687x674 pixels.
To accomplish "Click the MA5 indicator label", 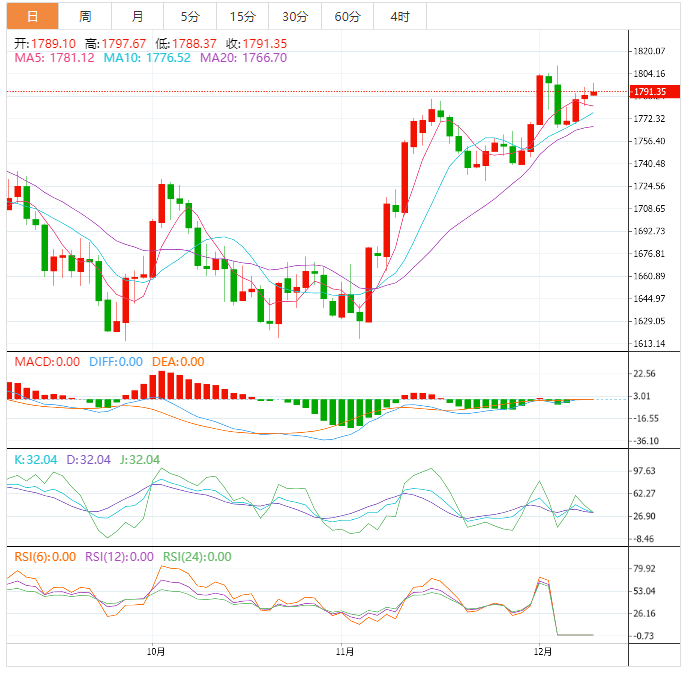I will click(x=54, y=58).
